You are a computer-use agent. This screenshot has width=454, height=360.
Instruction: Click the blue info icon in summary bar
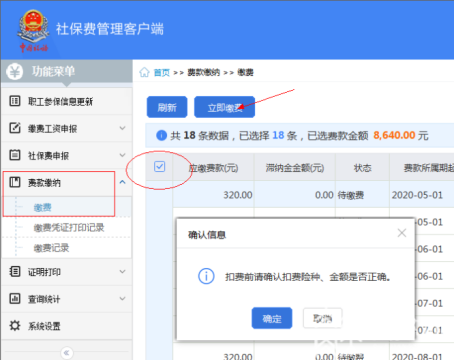click(x=162, y=135)
